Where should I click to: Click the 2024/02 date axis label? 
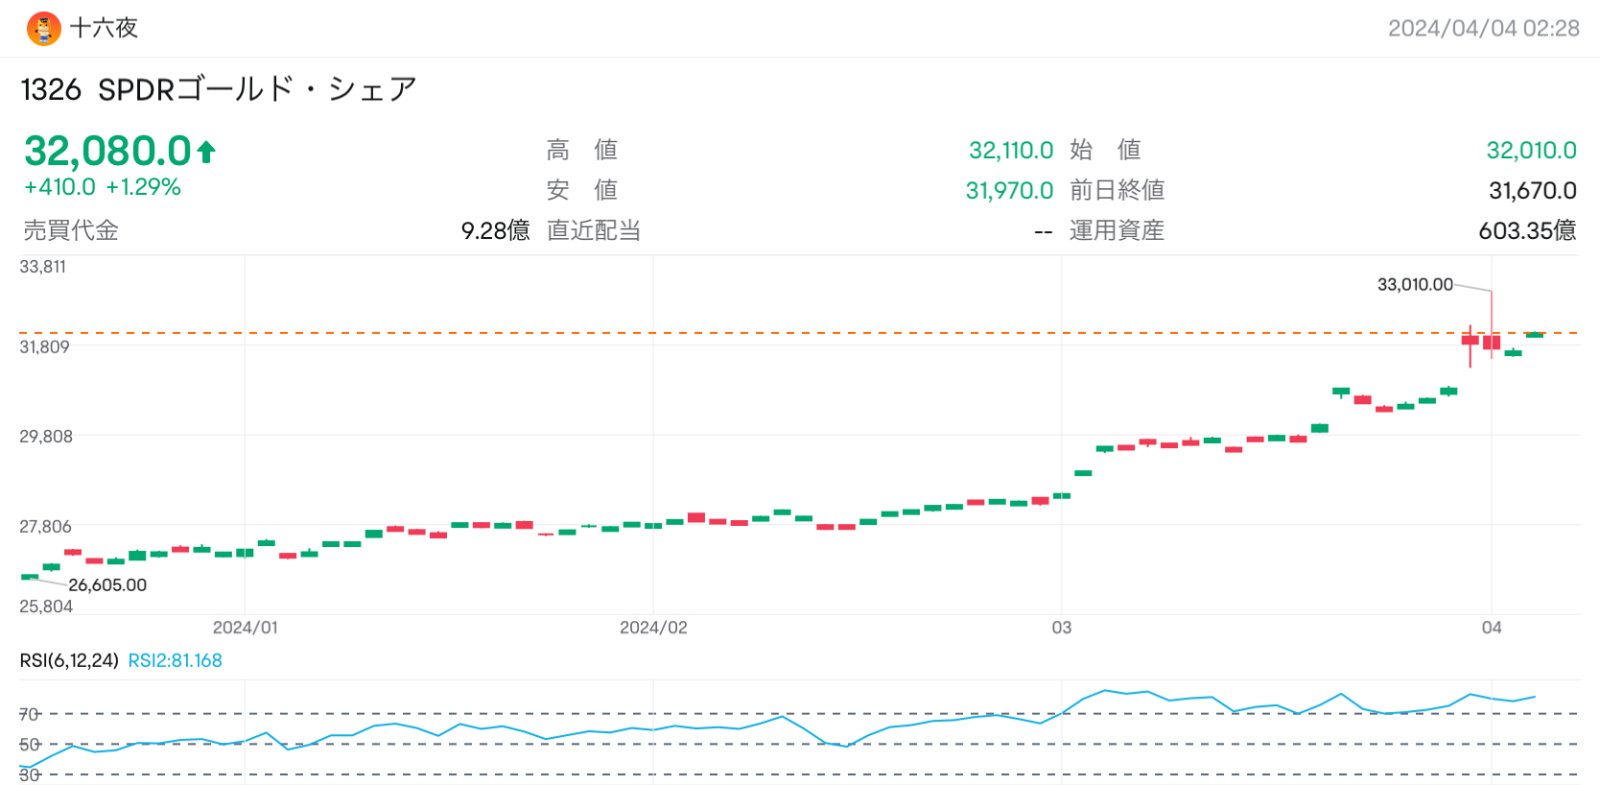coord(653,628)
